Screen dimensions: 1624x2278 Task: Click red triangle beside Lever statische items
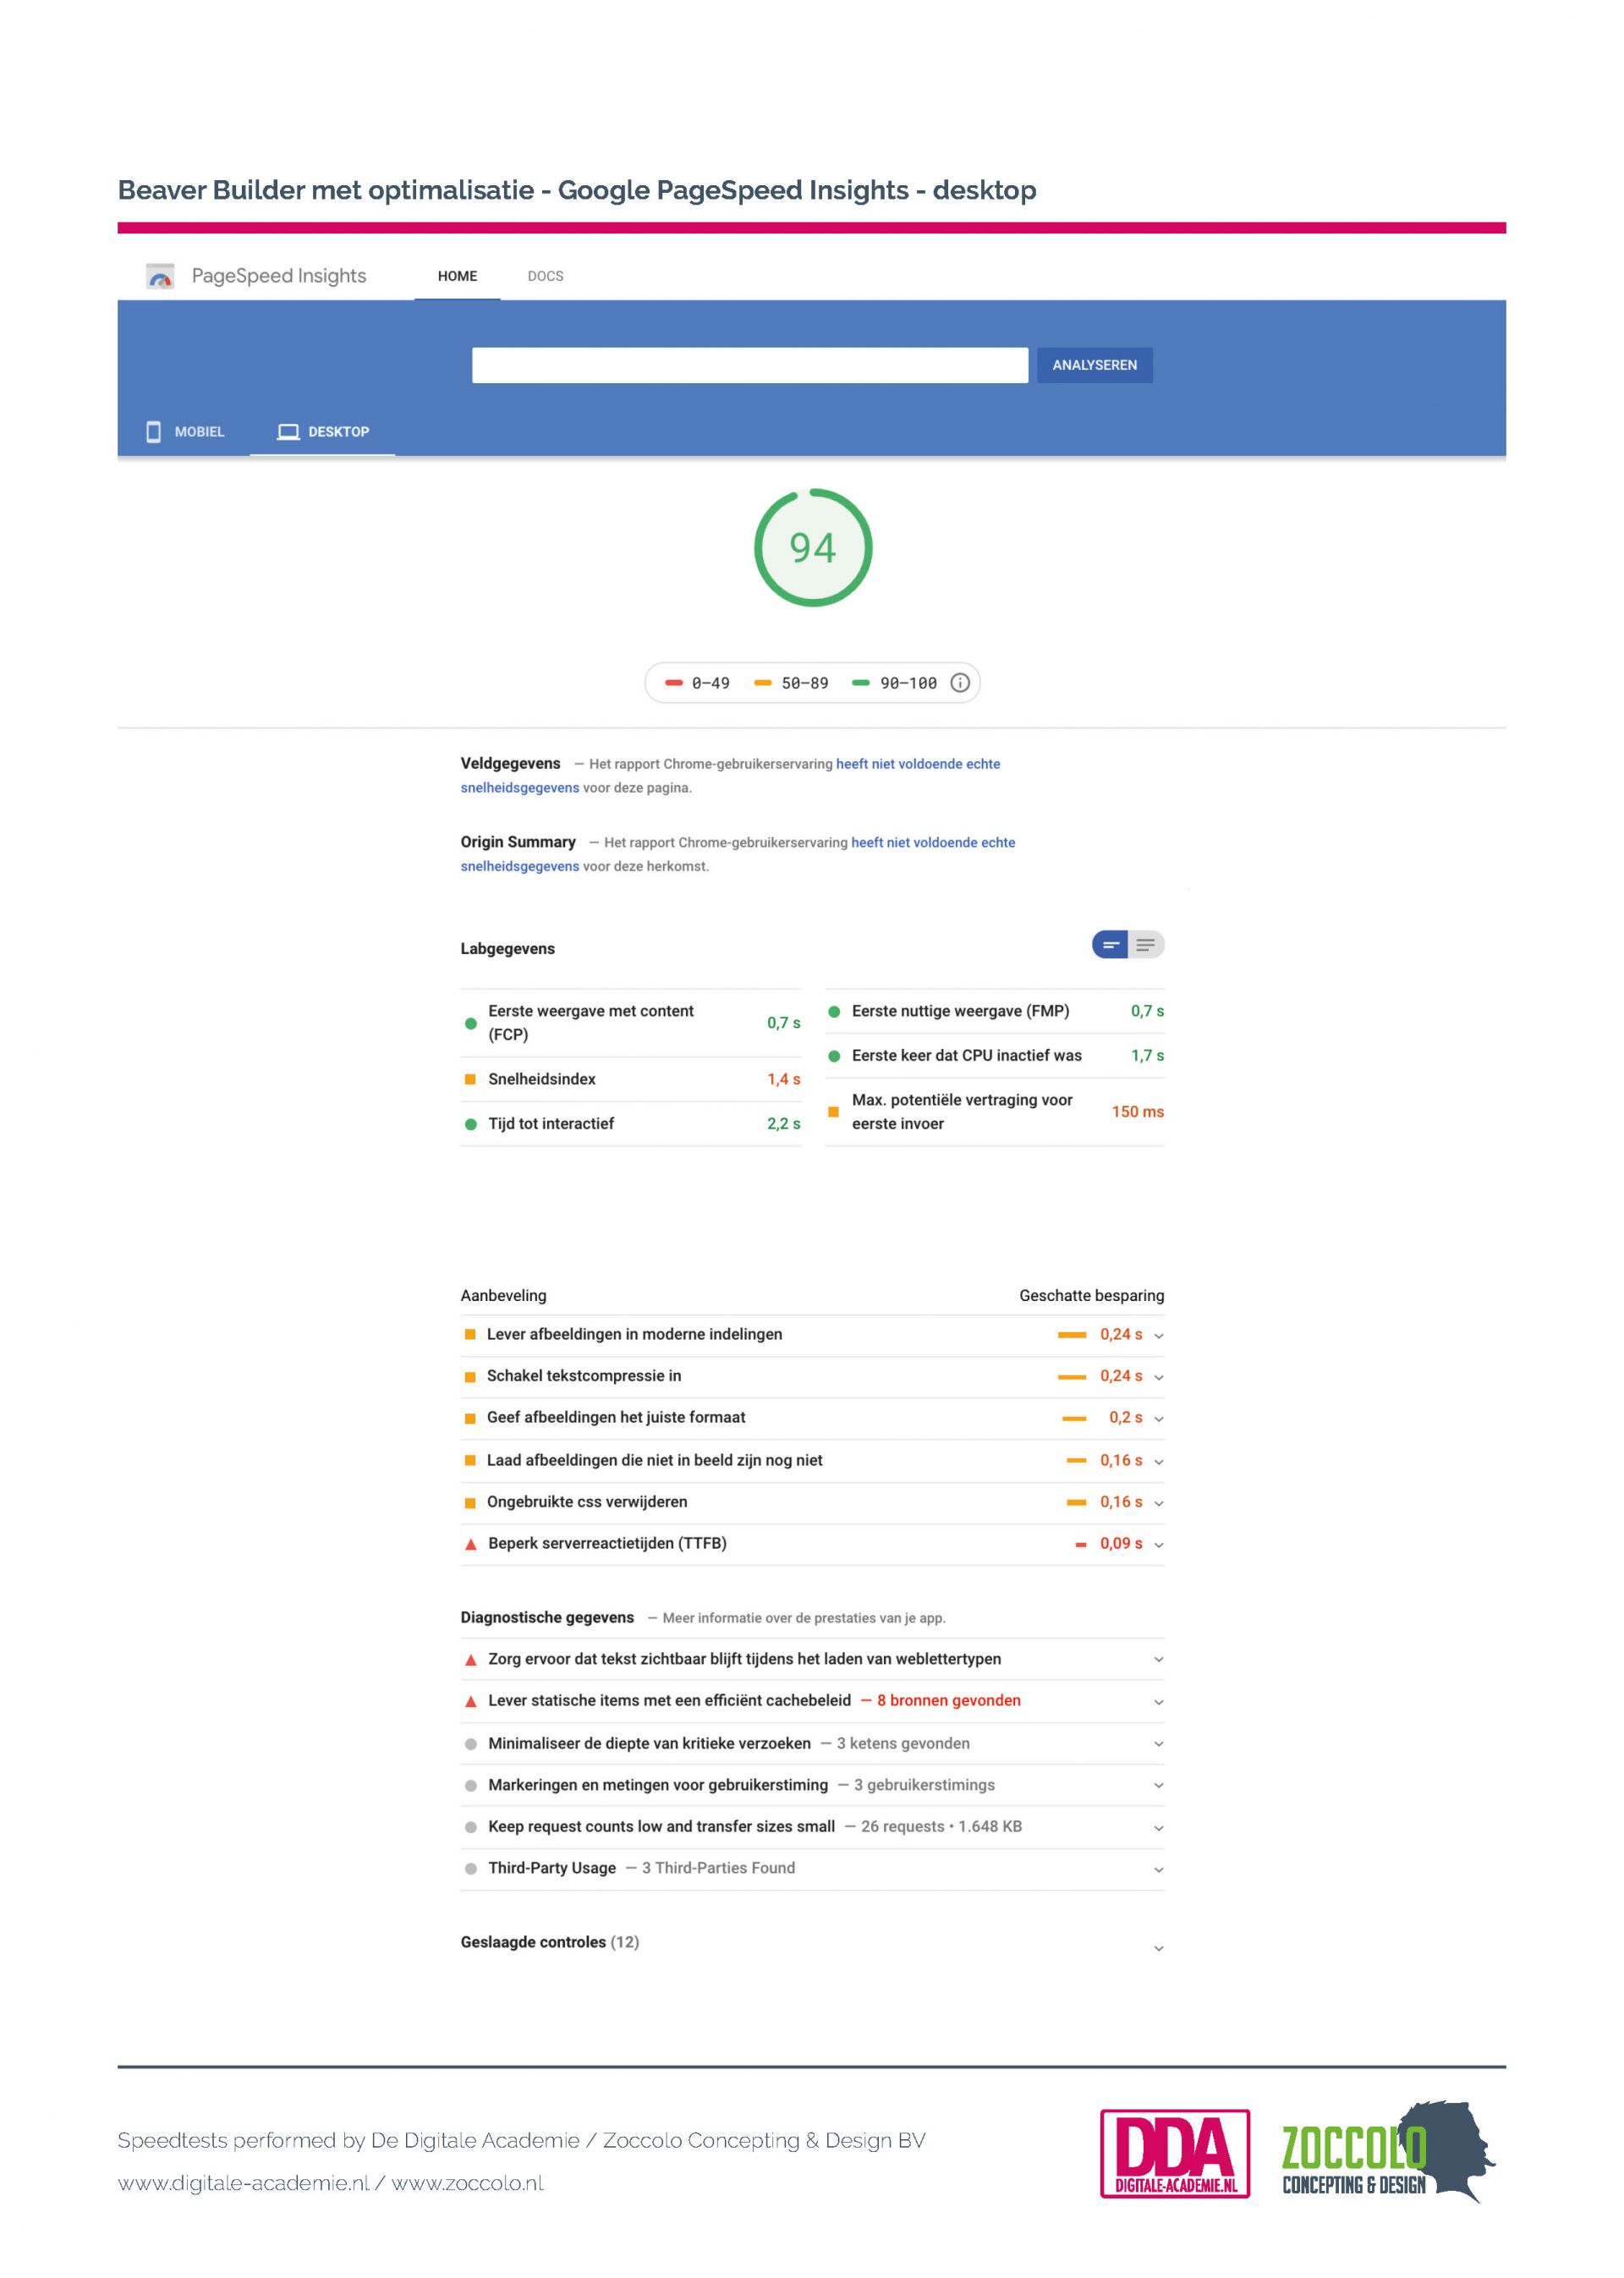(471, 1701)
